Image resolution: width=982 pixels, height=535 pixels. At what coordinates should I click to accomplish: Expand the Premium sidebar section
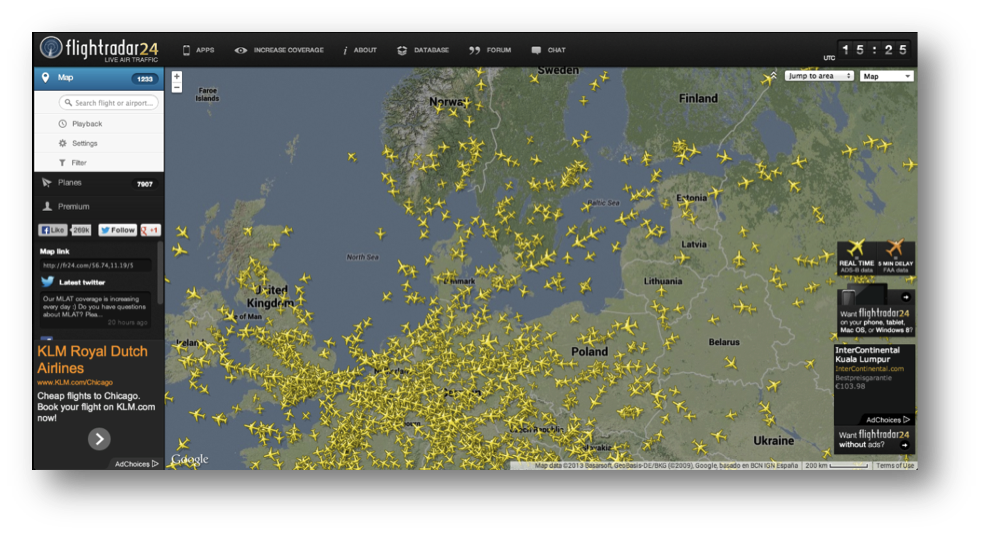click(99, 207)
